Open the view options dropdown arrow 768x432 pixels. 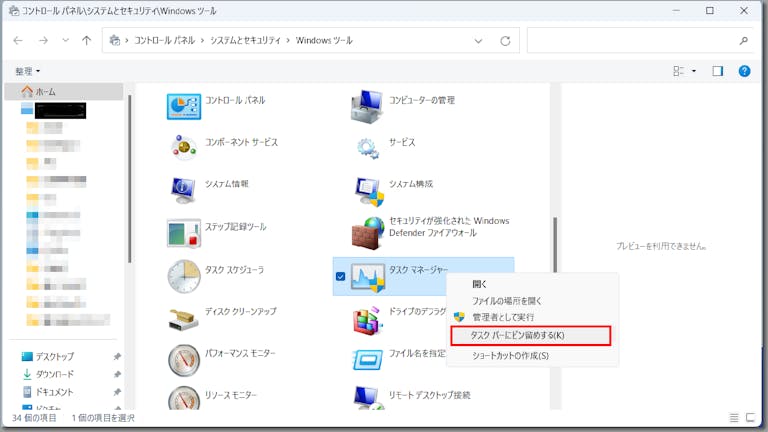tap(694, 71)
